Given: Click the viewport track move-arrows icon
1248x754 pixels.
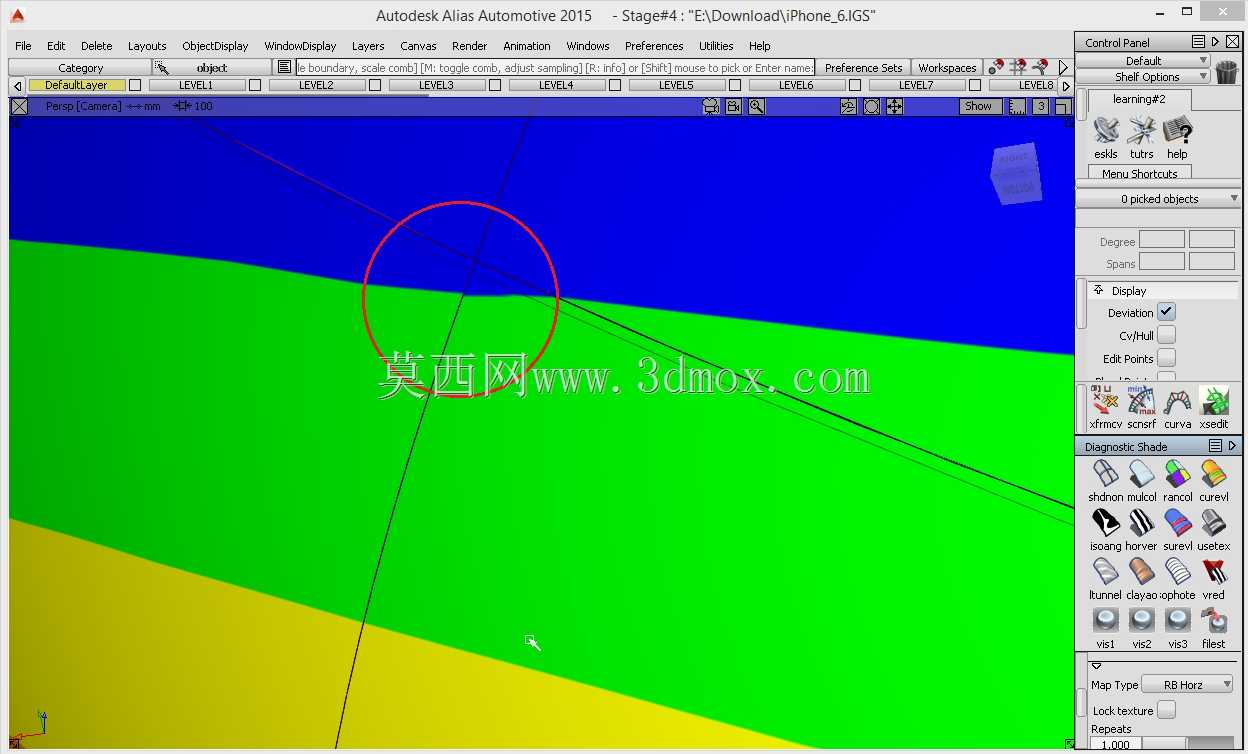Looking at the screenshot, I should pyautogui.click(x=894, y=106).
